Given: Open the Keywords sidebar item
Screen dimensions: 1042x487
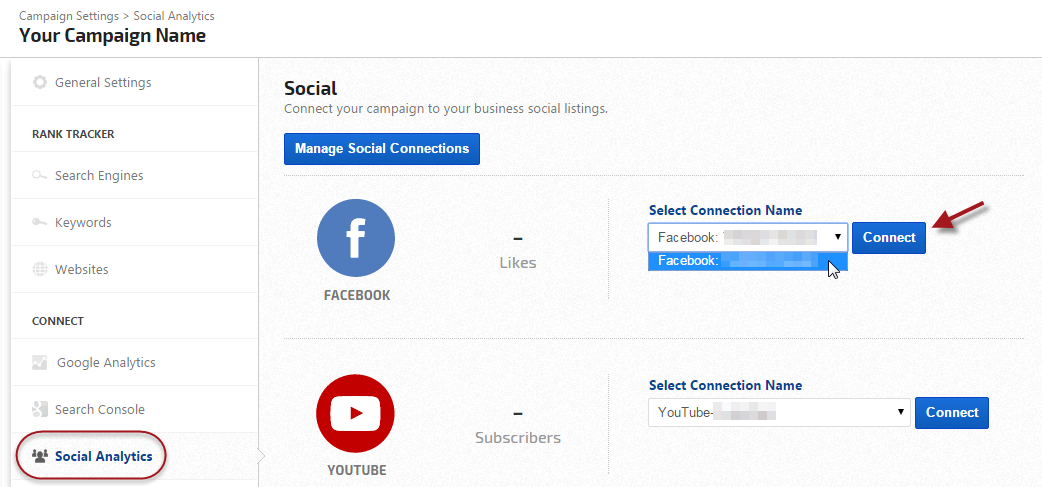Looking at the screenshot, I should 83,222.
